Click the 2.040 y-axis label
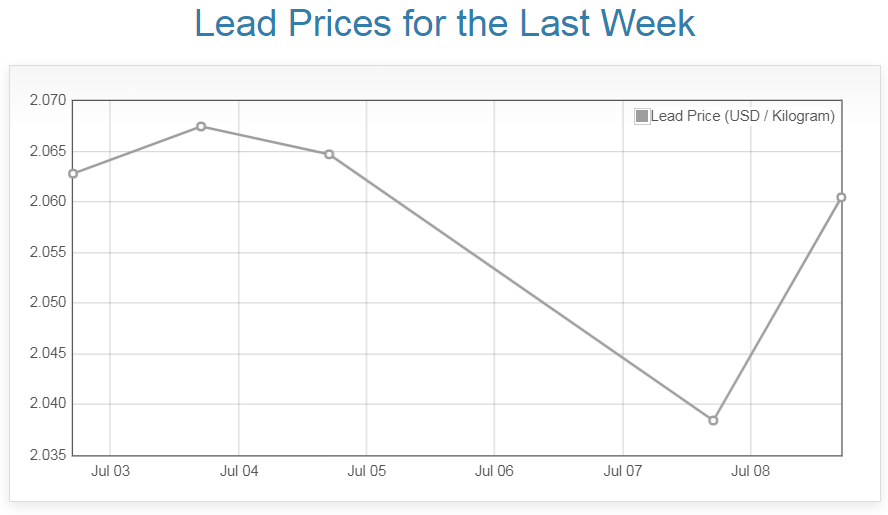The height and width of the screenshot is (515, 888). tap(48, 404)
